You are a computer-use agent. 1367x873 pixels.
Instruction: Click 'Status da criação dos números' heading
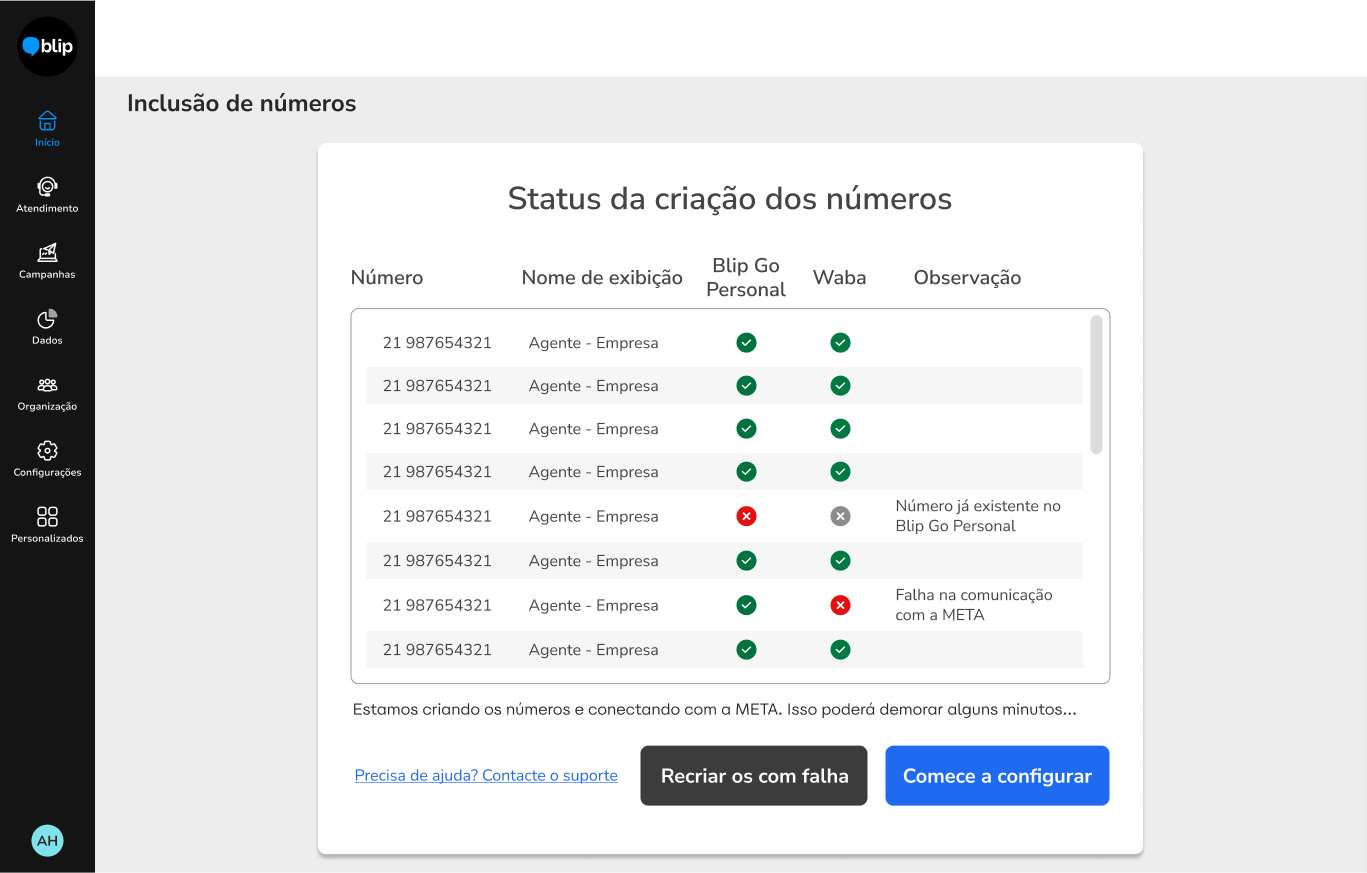click(x=730, y=198)
